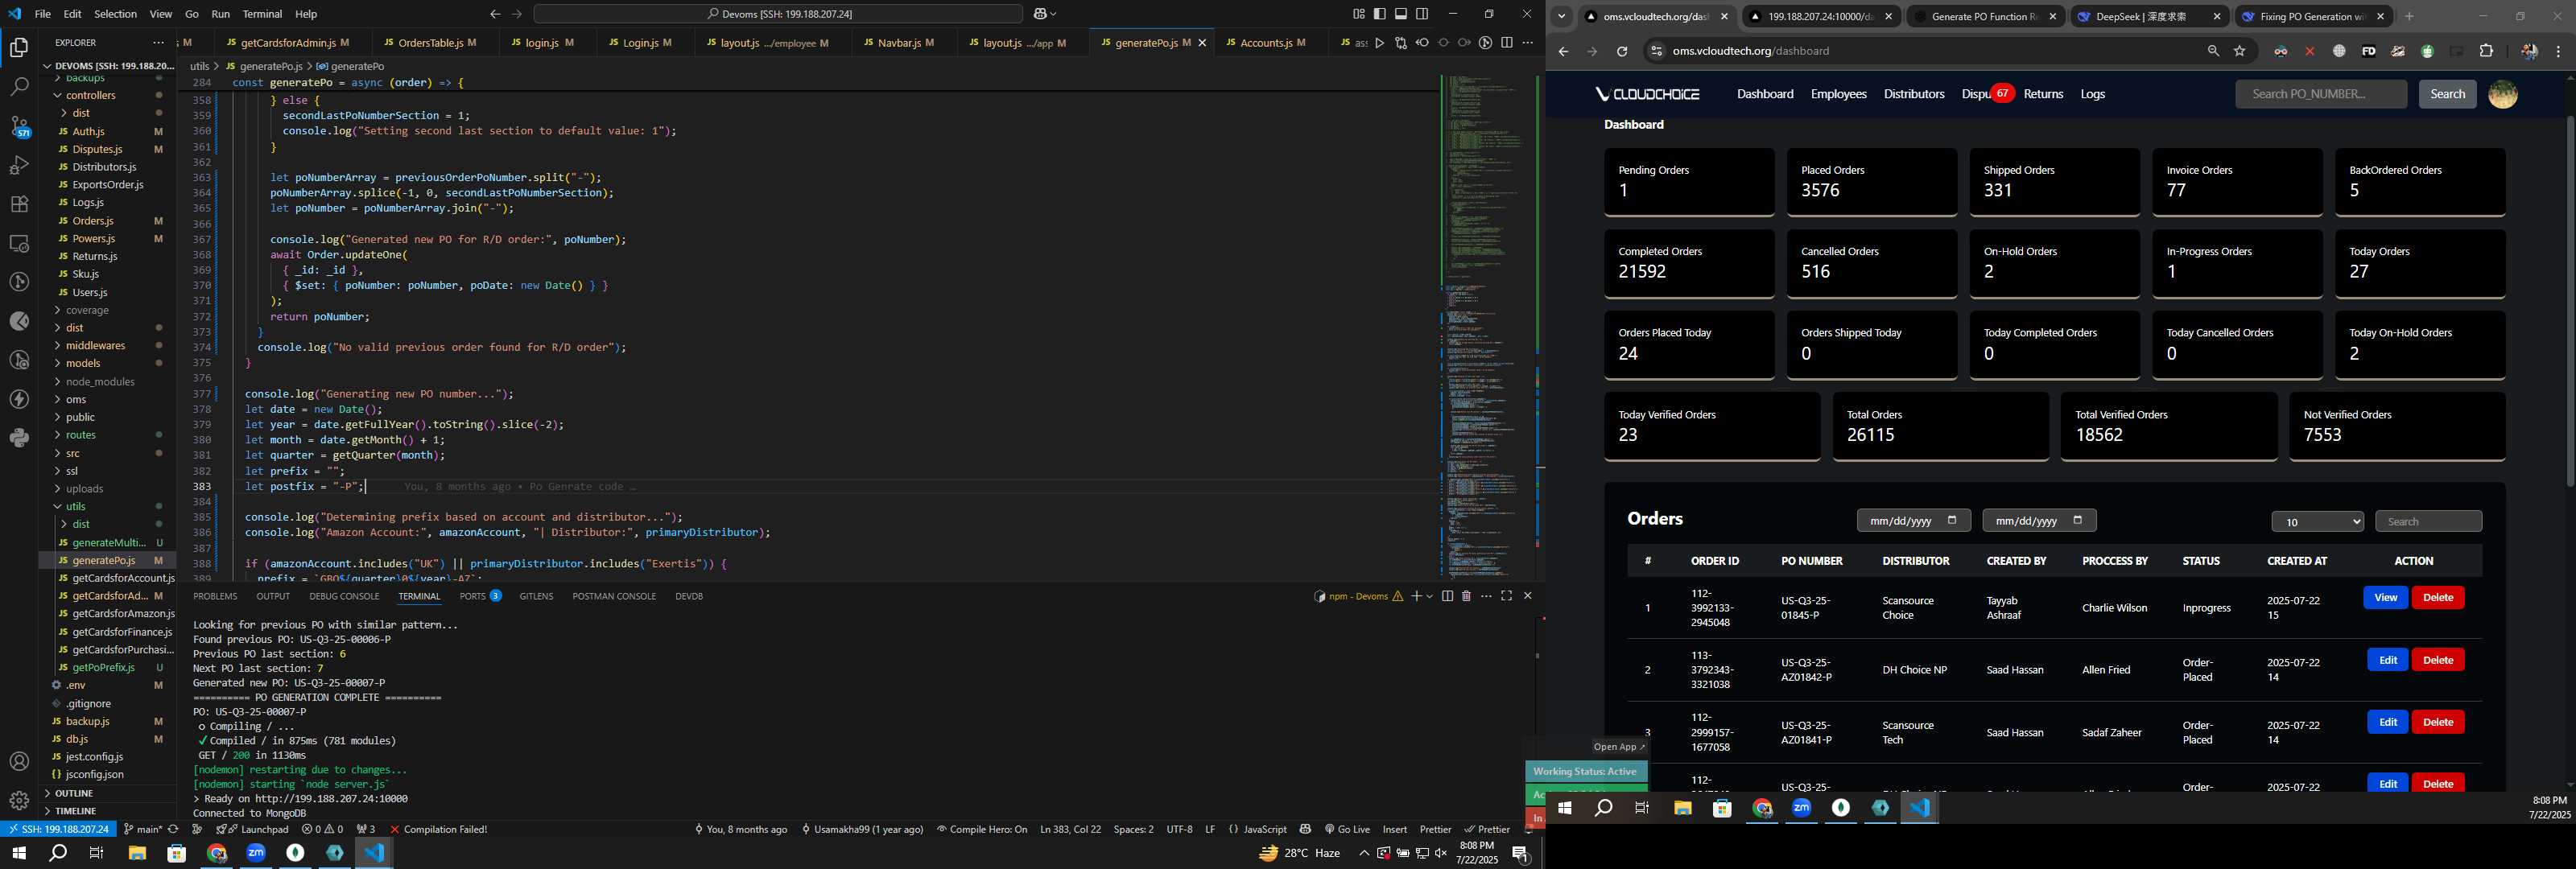Viewport: 2576px width, 869px height.
Task: Switch to the PORTS panel tab
Action: tap(480, 596)
